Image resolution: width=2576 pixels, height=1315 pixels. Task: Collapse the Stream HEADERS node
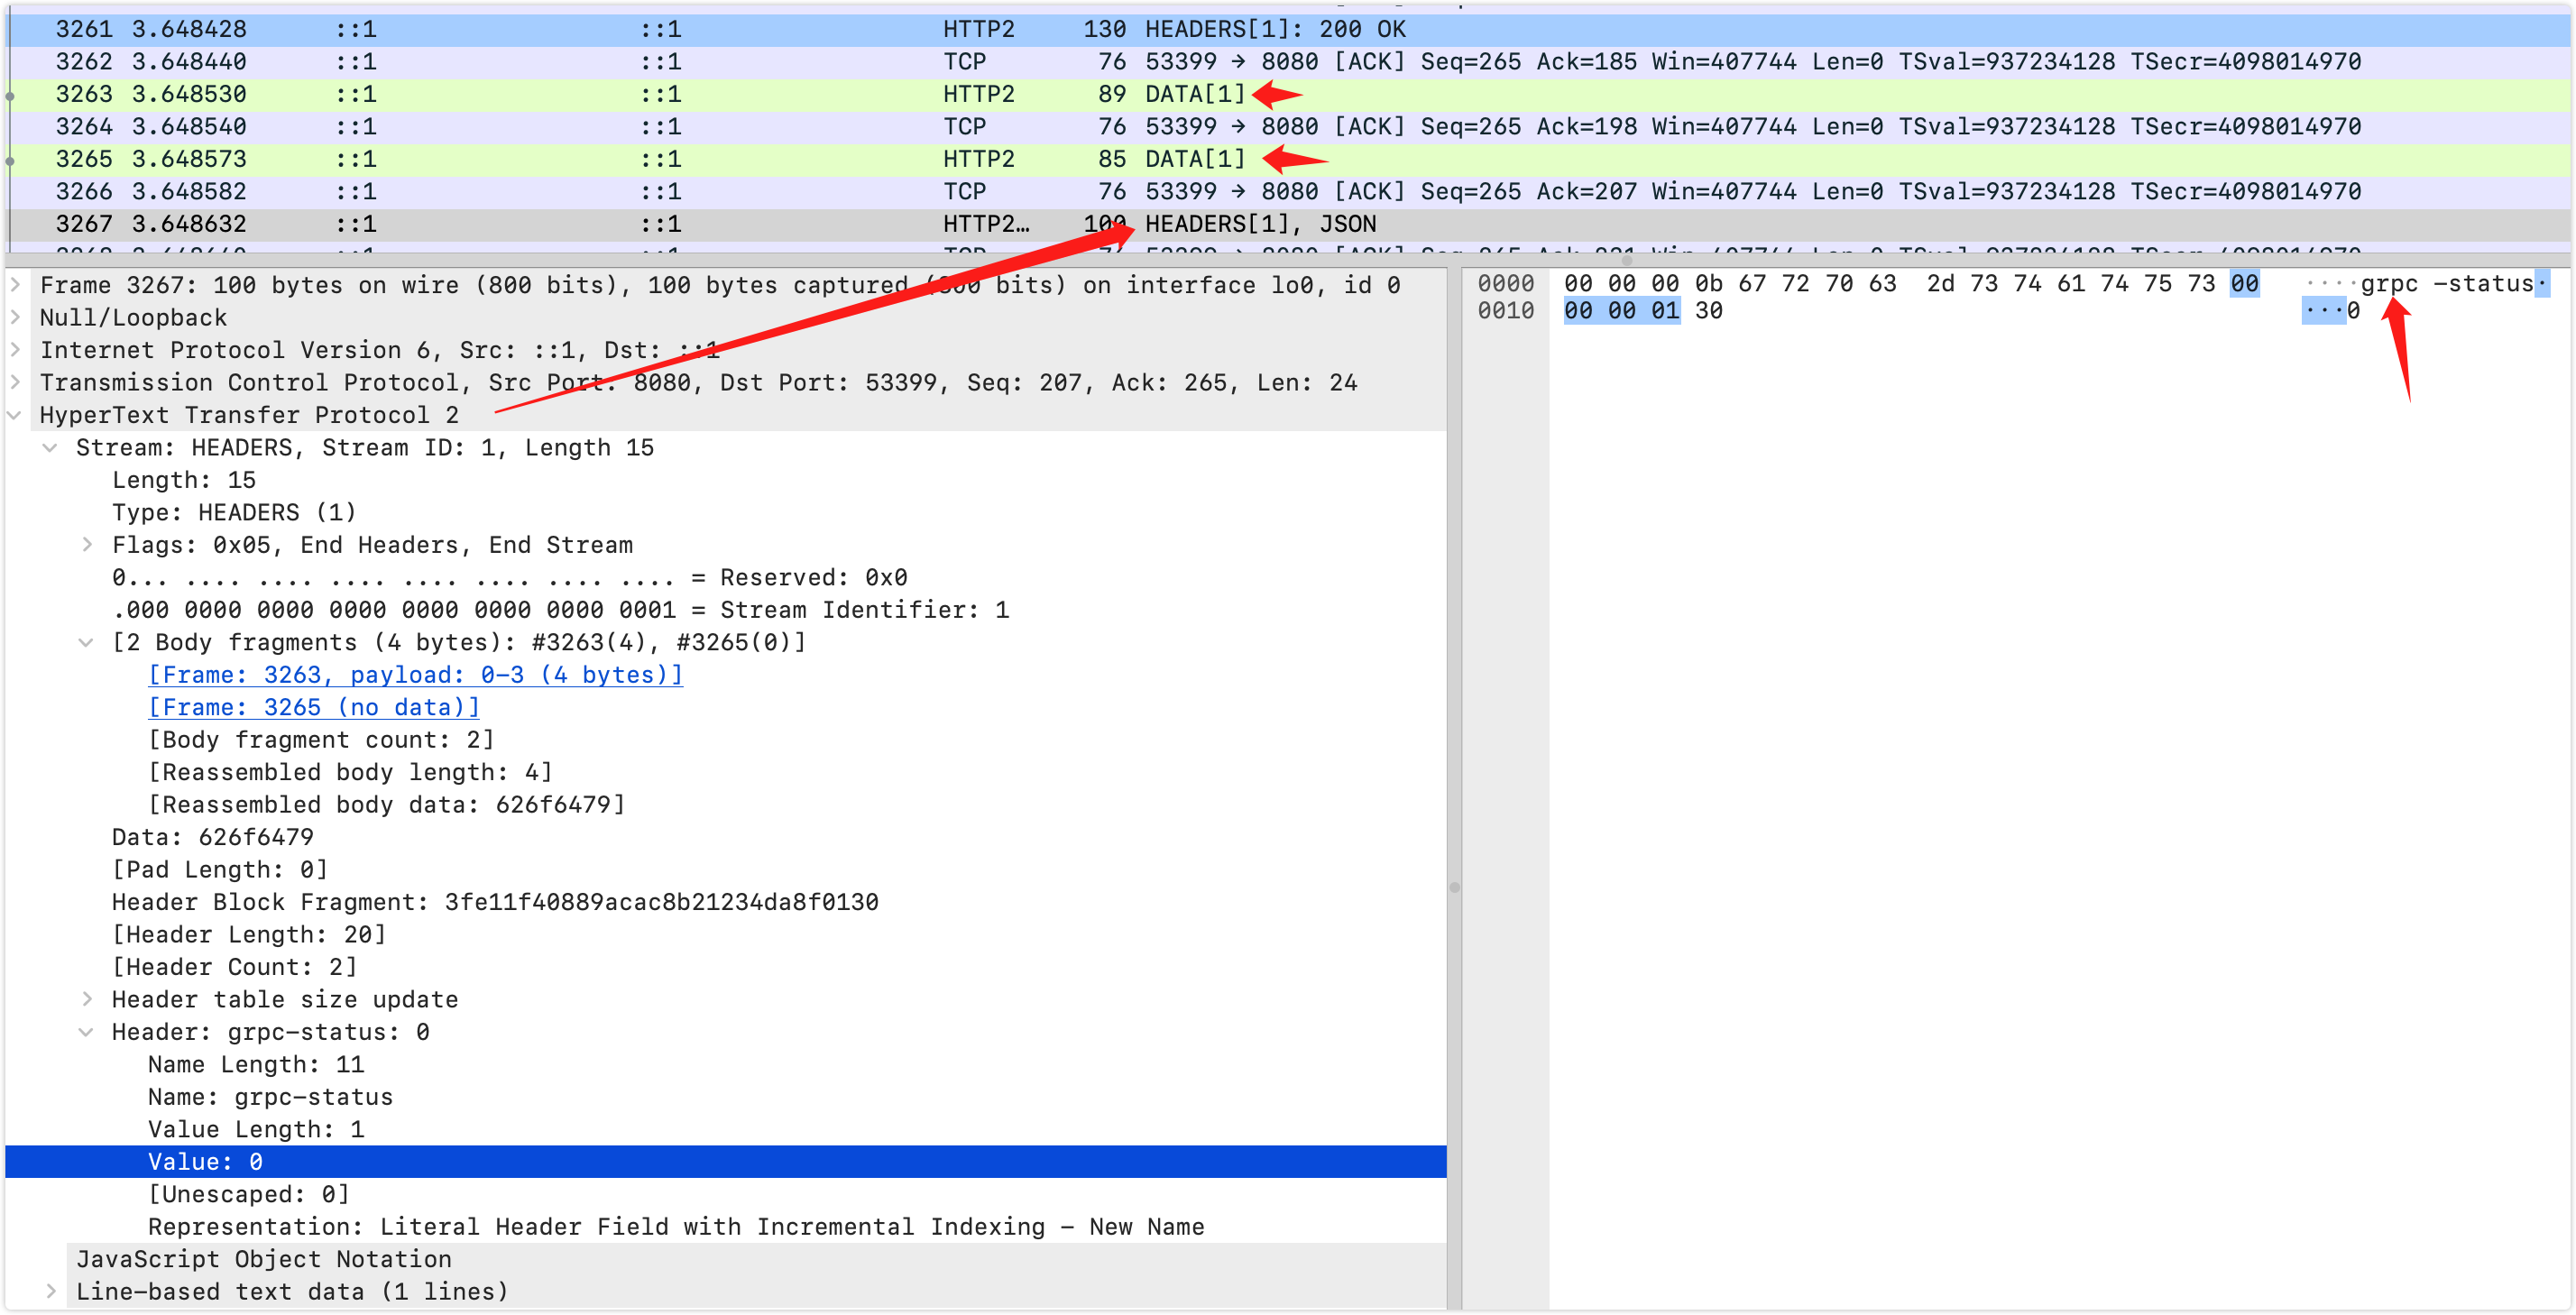pyautogui.click(x=50, y=448)
